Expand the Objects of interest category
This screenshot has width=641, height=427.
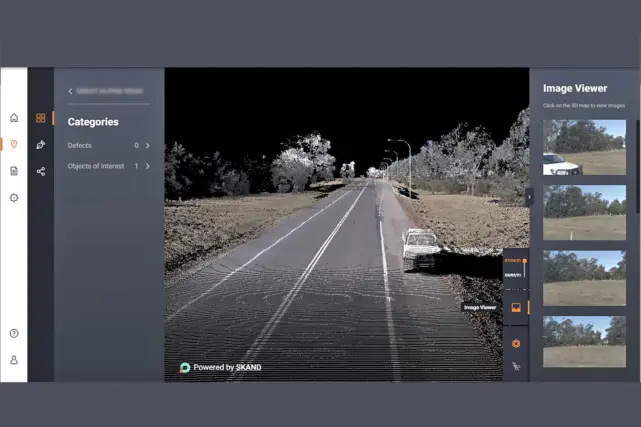(148, 166)
